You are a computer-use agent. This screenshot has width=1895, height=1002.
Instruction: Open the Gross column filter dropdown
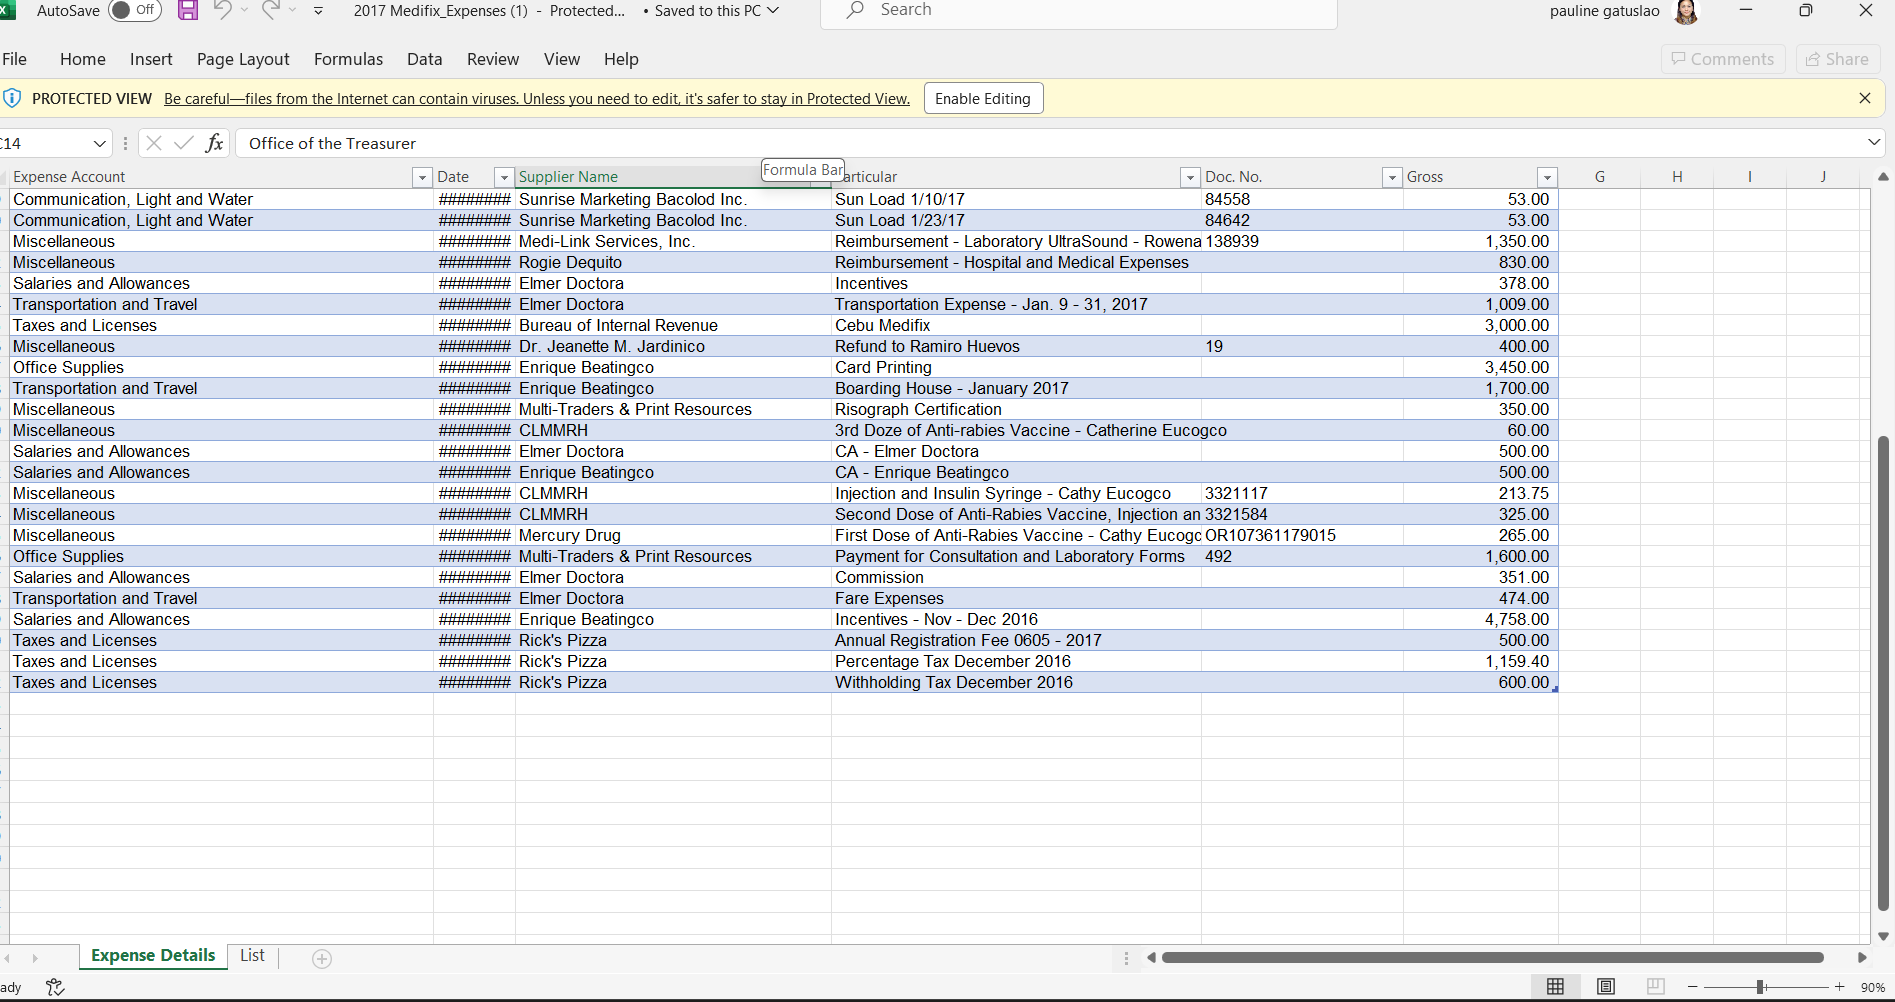[1547, 177]
